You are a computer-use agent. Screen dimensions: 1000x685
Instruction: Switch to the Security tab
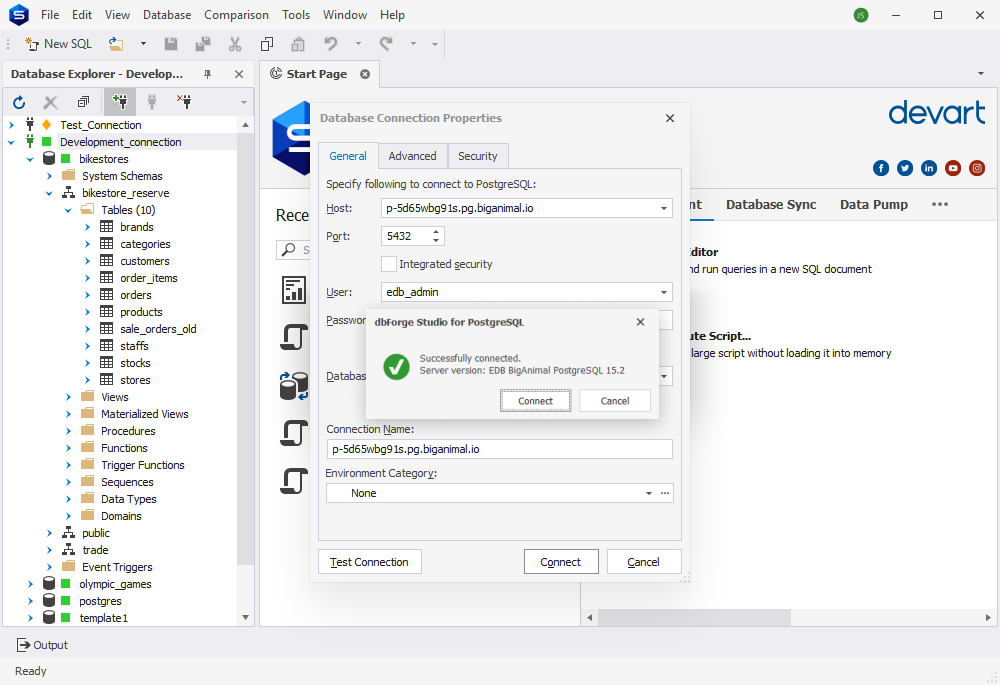click(478, 156)
